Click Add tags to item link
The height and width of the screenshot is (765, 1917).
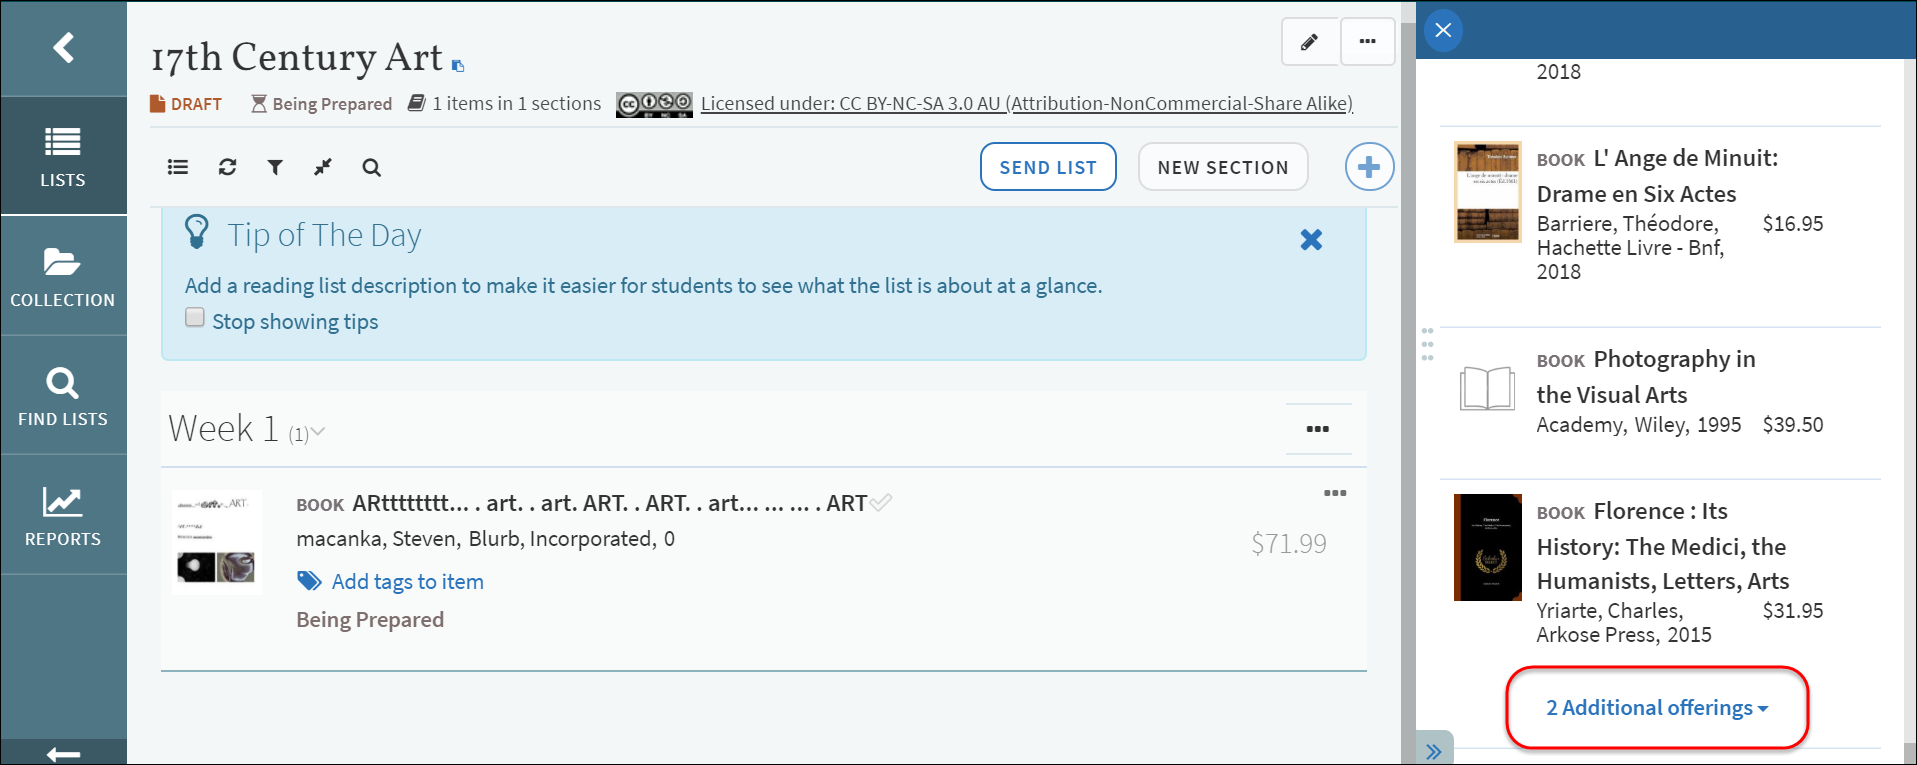(407, 582)
